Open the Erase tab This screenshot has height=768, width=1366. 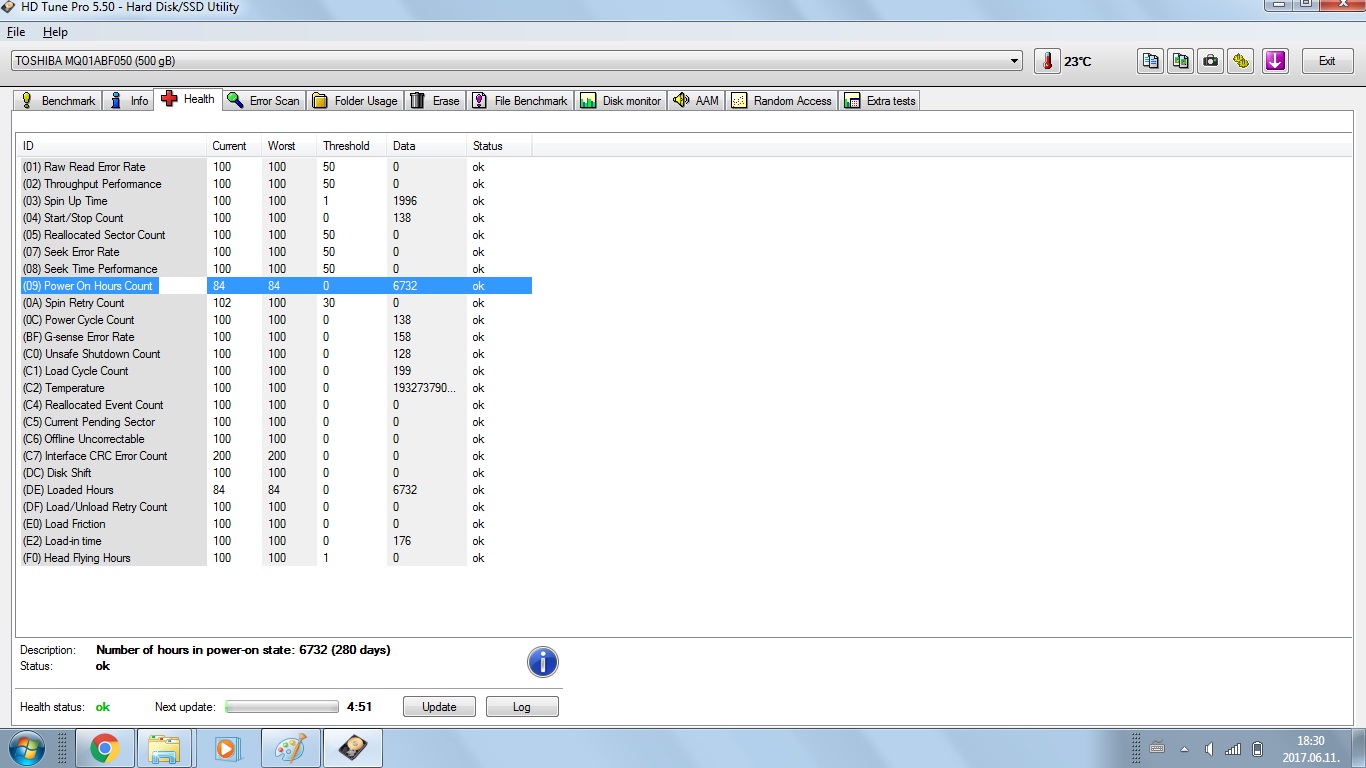click(435, 101)
